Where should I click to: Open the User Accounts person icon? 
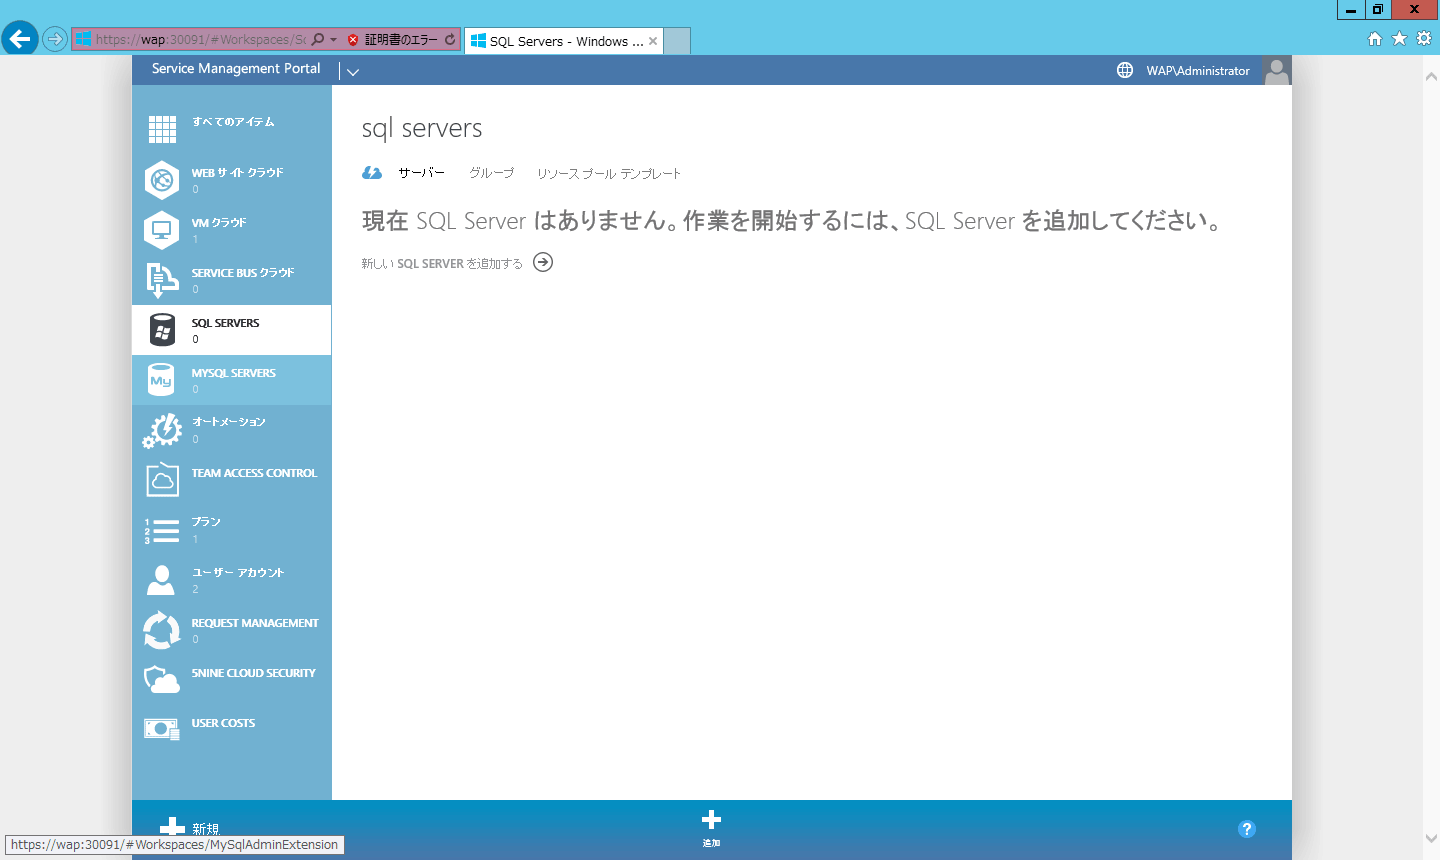pos(161,580)
